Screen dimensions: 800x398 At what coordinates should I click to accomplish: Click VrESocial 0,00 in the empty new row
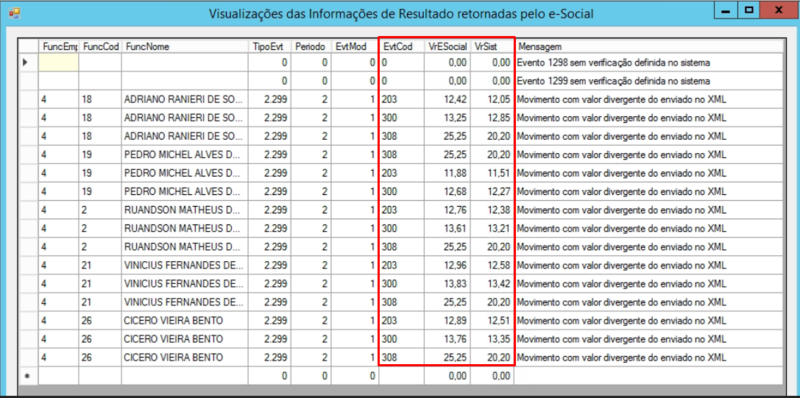(447, 376)
